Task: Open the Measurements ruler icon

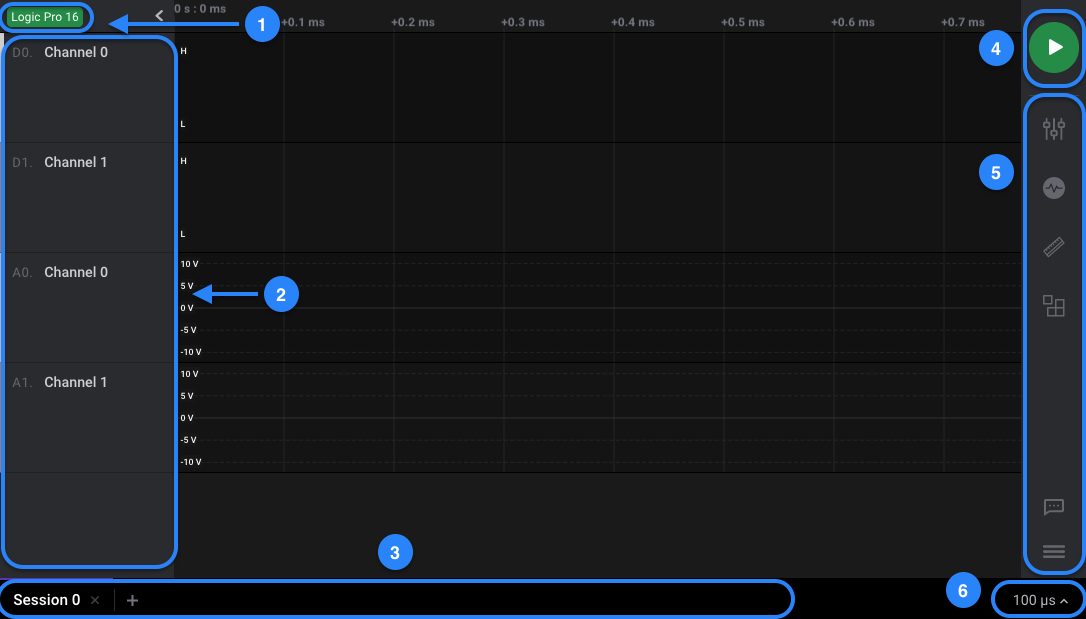Action: click(x=1053, y=247)
